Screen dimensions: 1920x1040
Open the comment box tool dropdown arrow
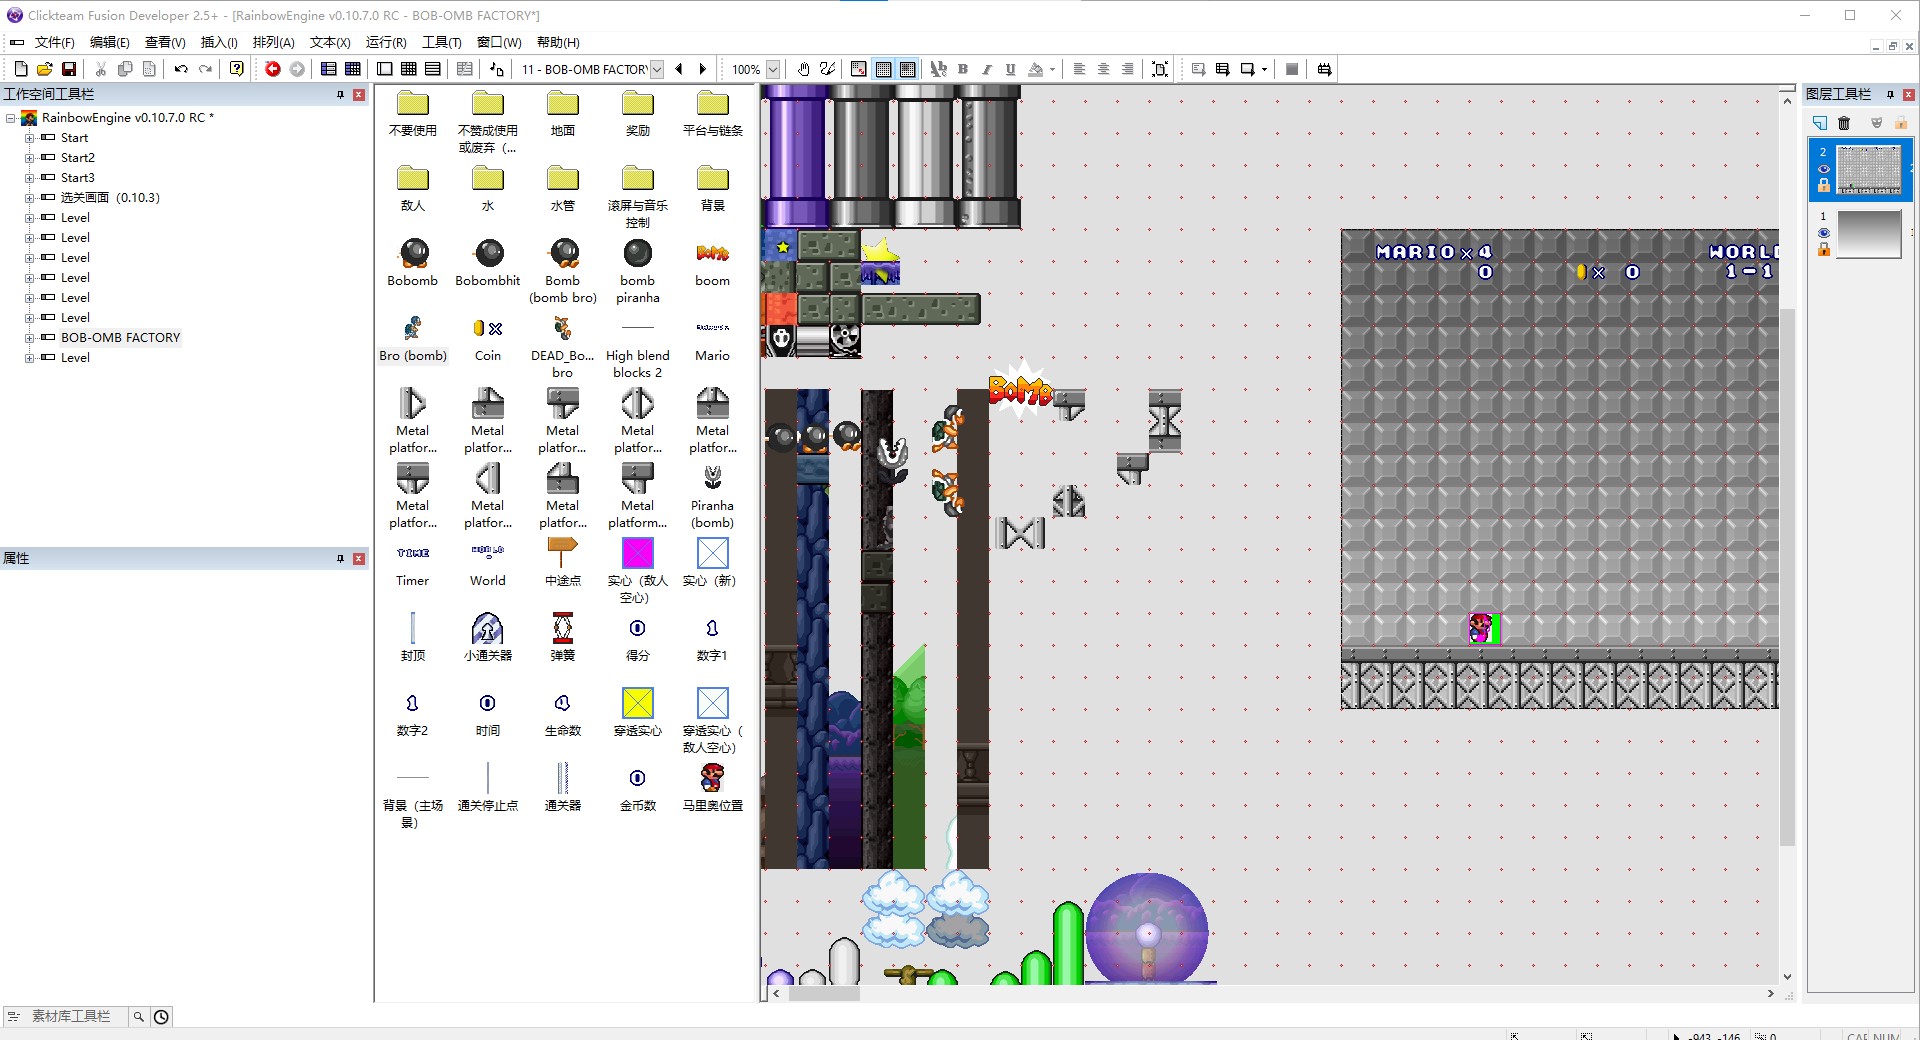[1265, 69]
